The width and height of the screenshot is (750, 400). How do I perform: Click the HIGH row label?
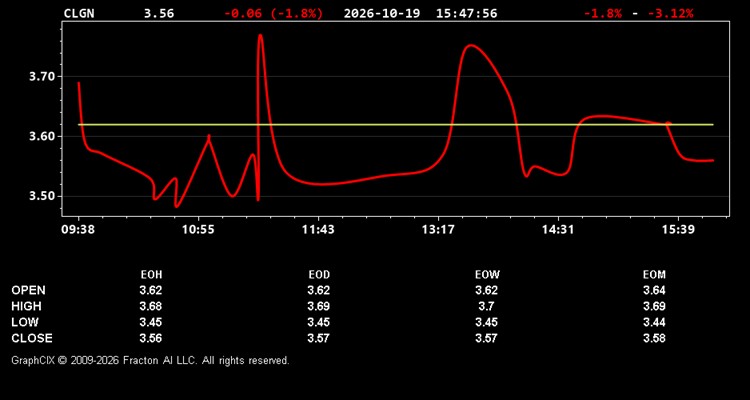(26, 306)
